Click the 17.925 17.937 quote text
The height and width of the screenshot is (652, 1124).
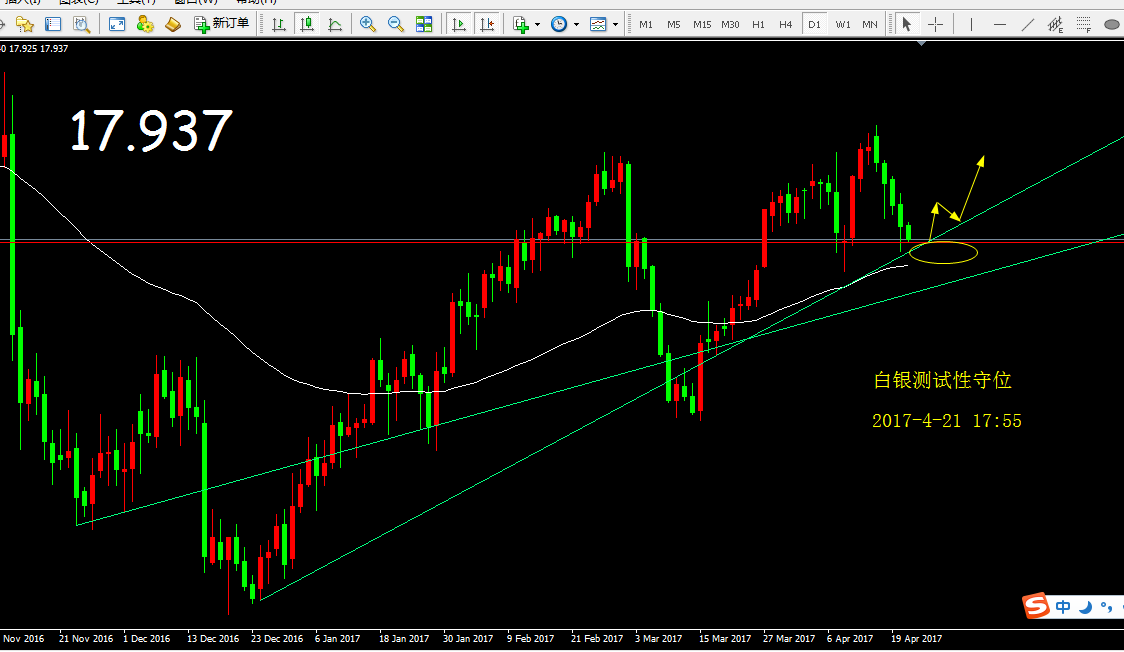[39, 49]
